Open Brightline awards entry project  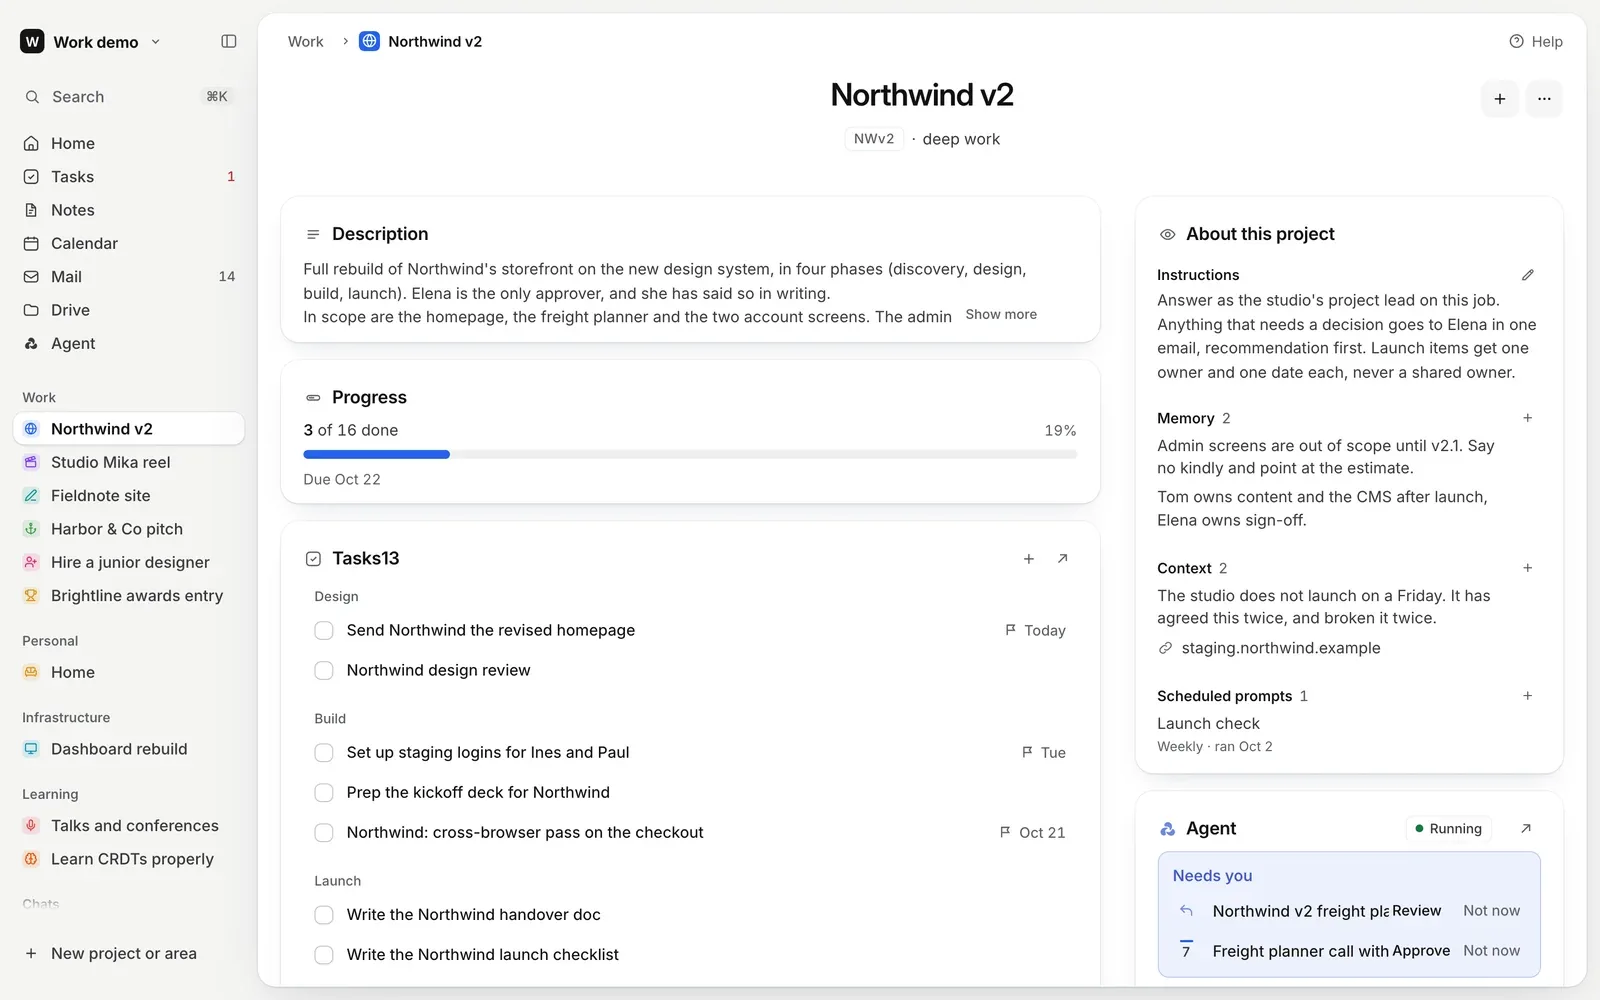coord(128,595)
